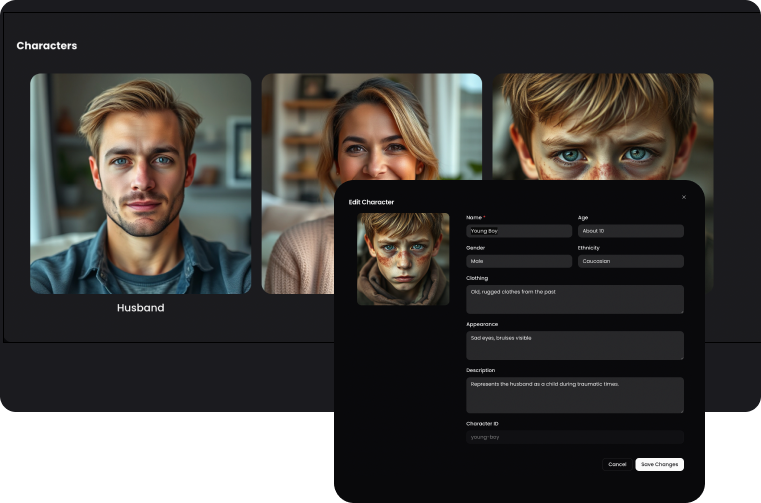Click the Character ID field young-boy
The image size is (761, 503).
tap(574, 437)
